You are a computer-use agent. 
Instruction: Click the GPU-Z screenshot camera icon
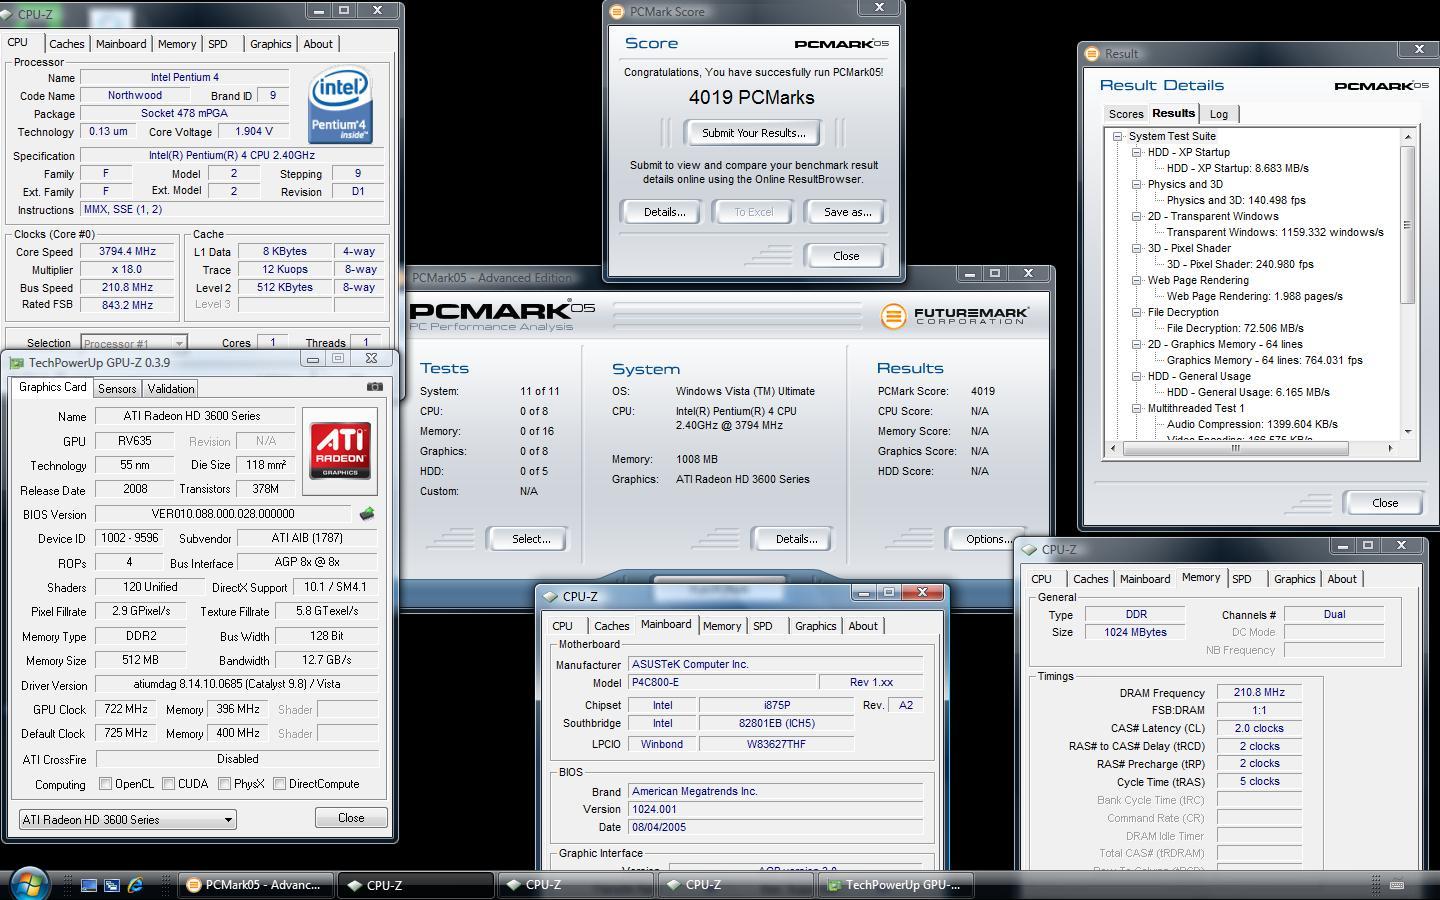(x=374, y=386)
